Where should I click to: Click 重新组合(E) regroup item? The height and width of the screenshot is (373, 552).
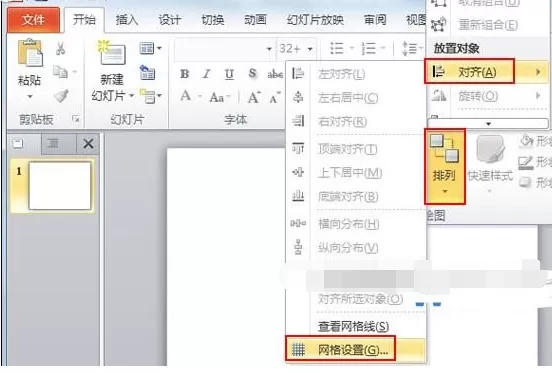487,25
